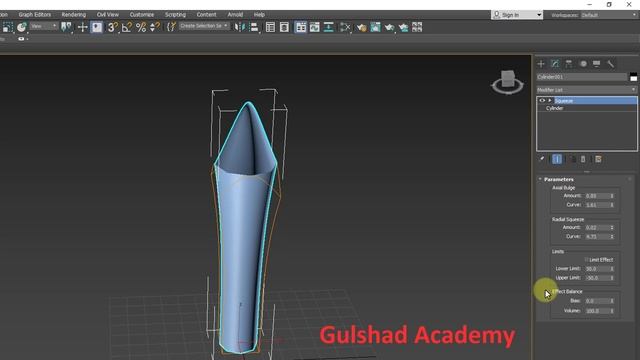The image size is (640, 360).
Task: Open the Customize menu
Action: coord(142,15)
